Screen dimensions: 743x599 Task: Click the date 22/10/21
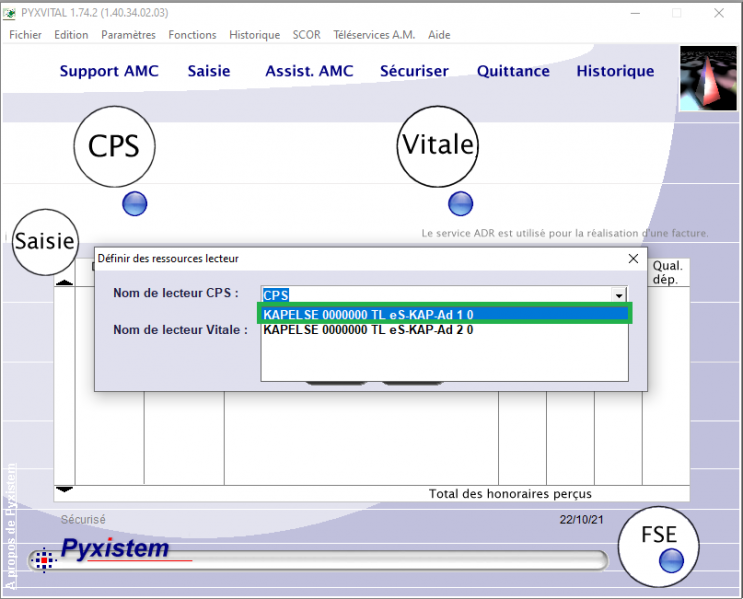[x=581, y=519]
